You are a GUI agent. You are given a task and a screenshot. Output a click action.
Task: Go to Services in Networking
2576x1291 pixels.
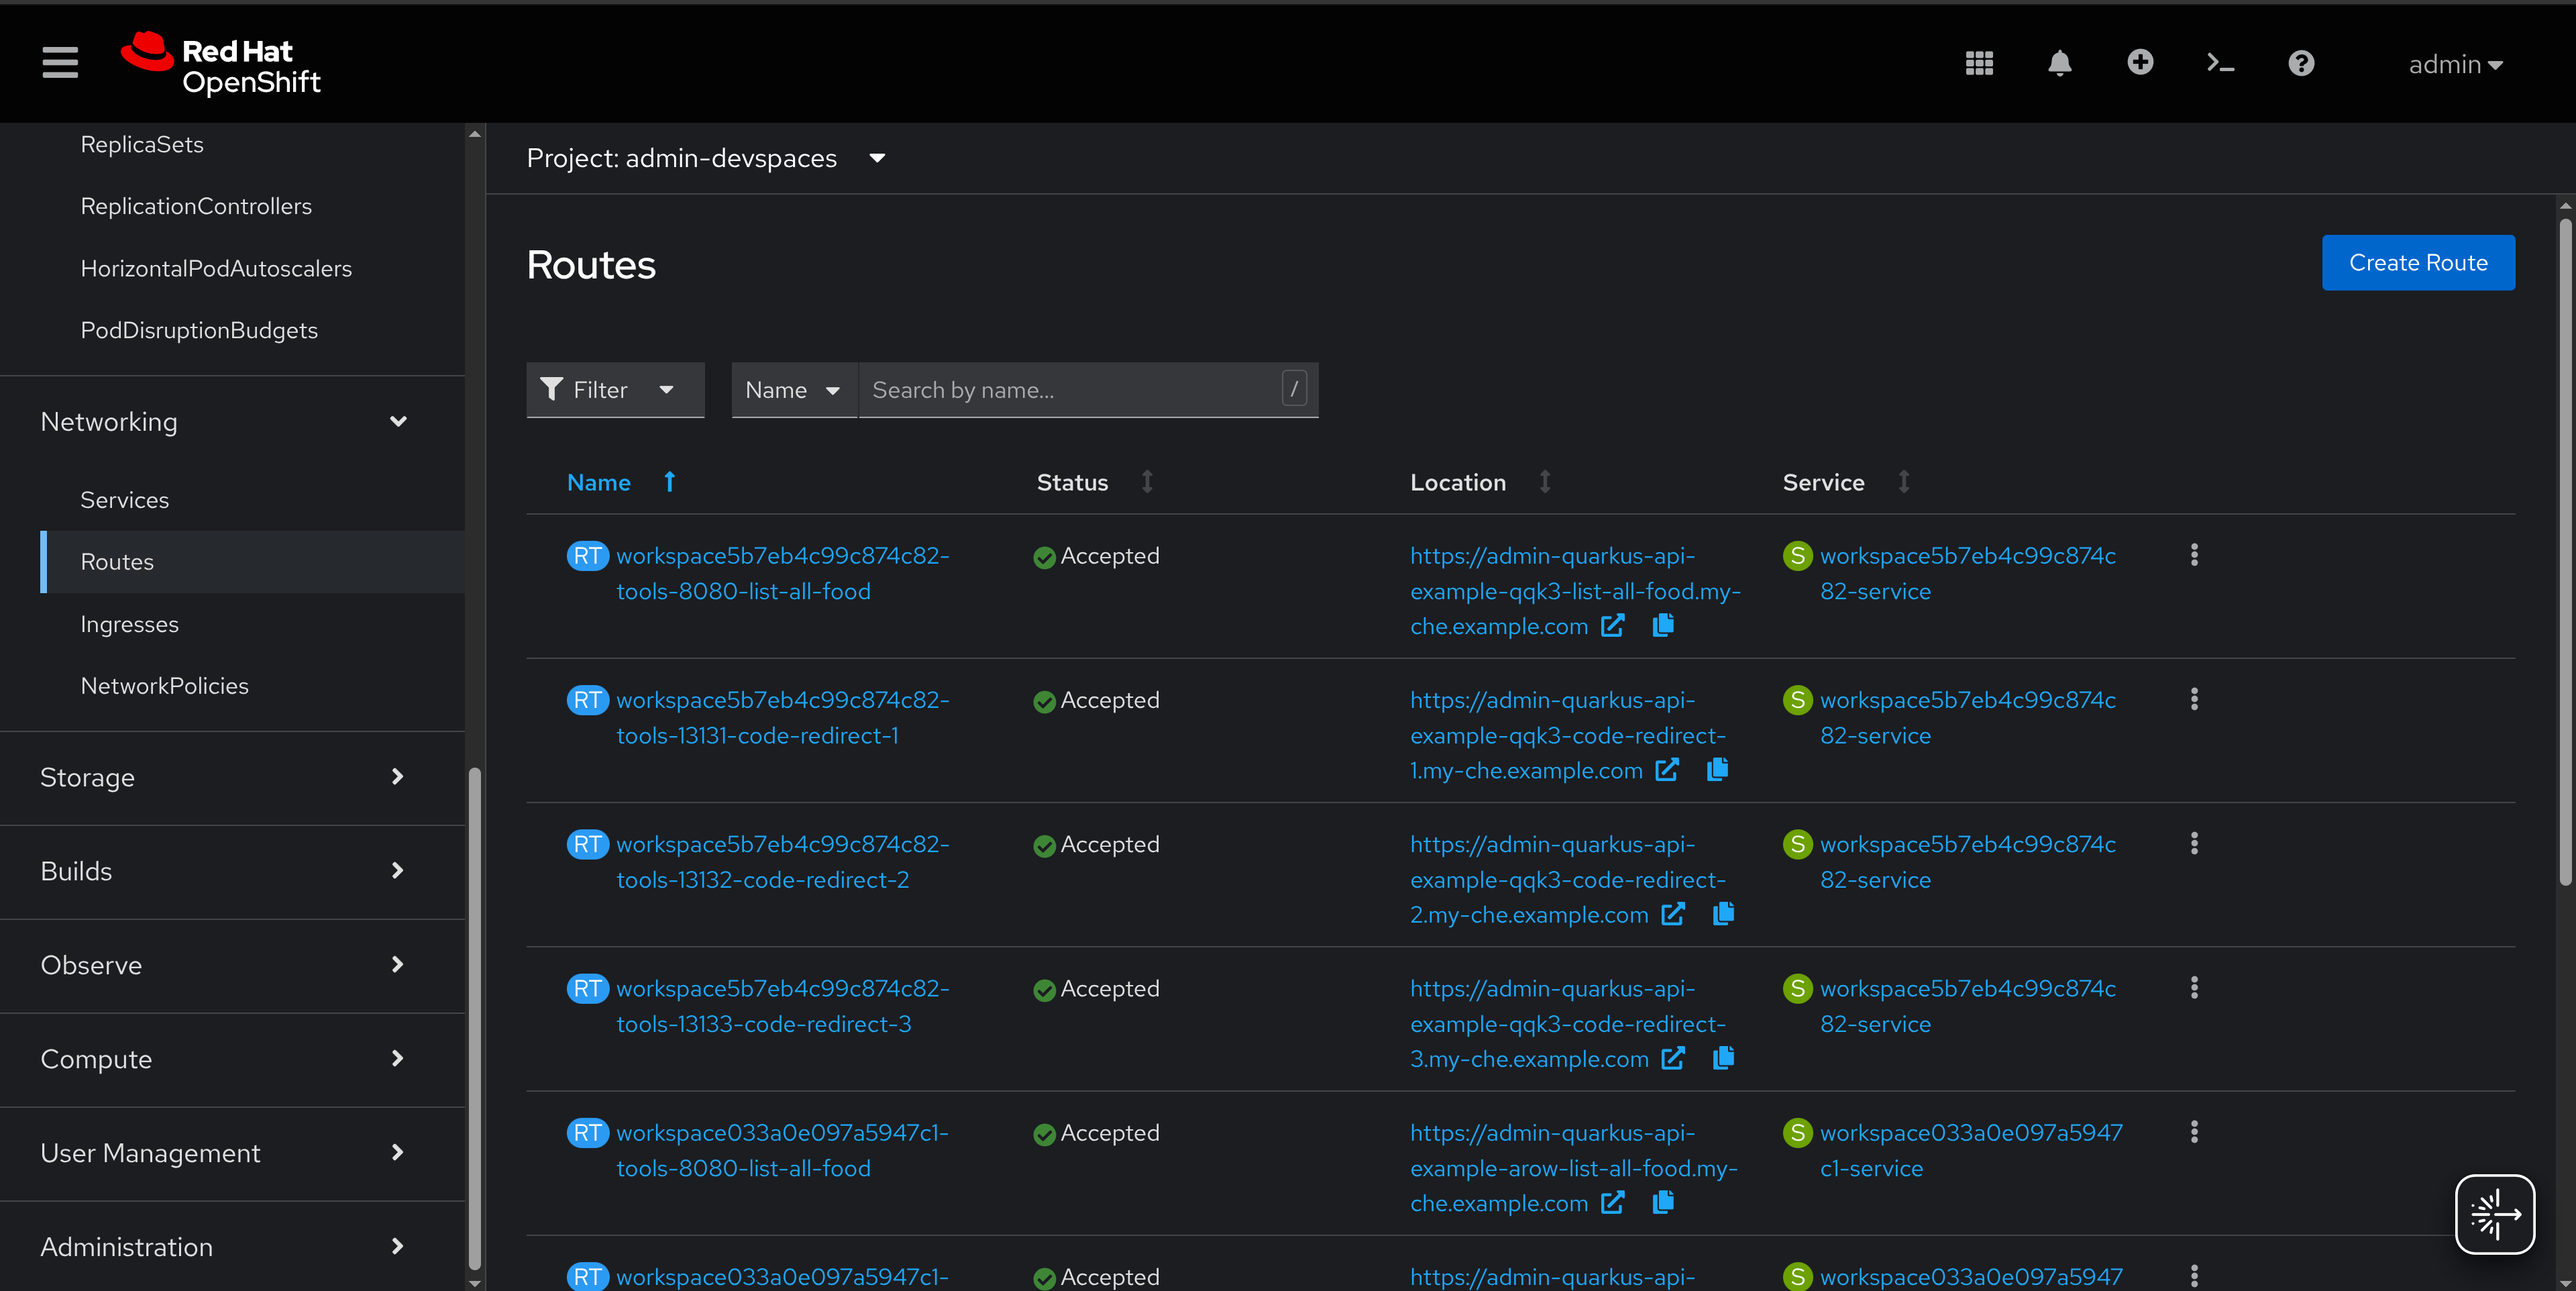pyautogui.click(x=124, y=500)
